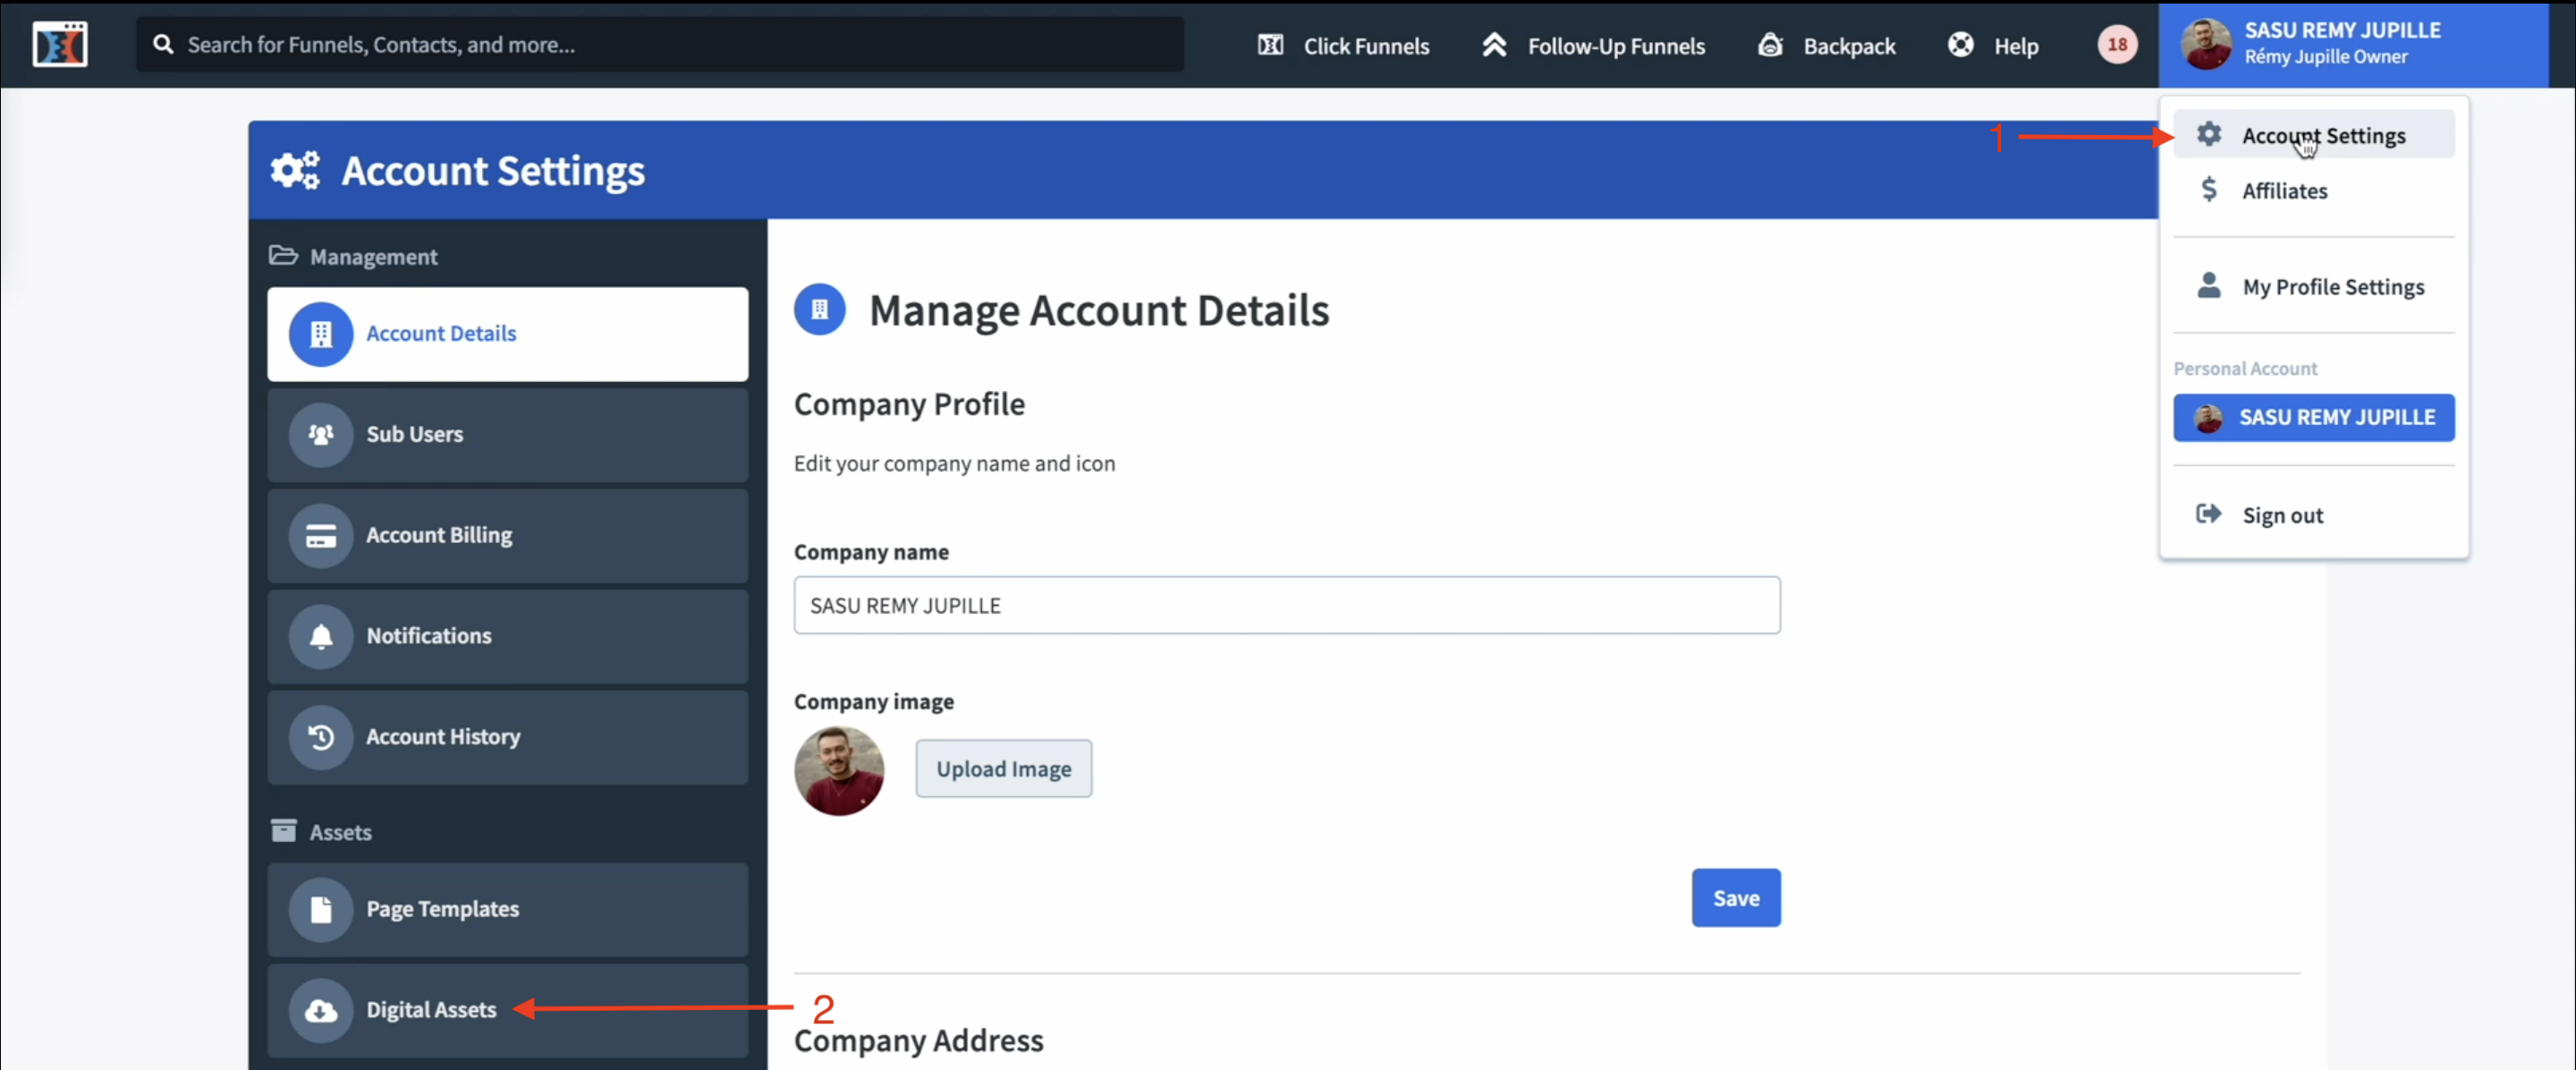Open the Click Funnels top menu
The image size is (2576, 1070).
[1344, 46]
